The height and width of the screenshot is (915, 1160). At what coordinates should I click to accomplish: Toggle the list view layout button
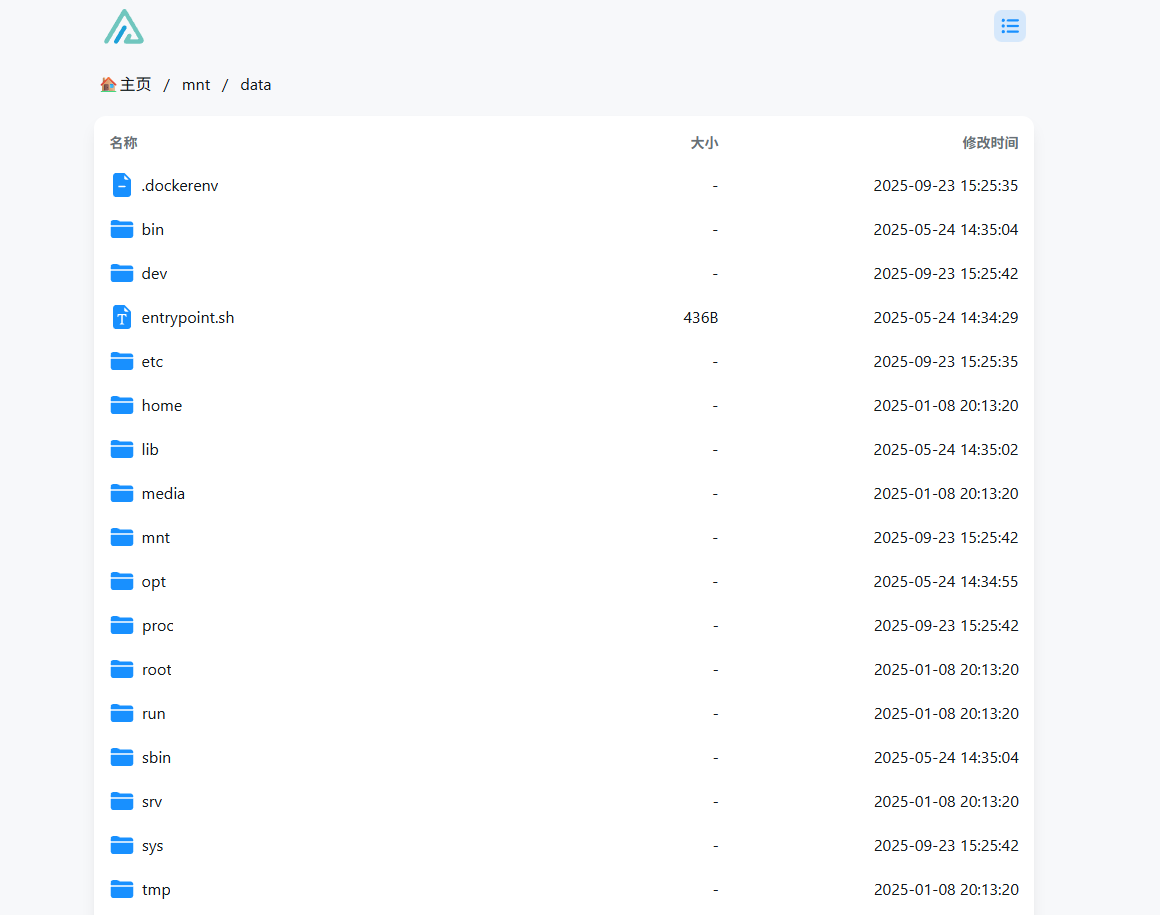pyautogui.click(x=1009, y=26)
